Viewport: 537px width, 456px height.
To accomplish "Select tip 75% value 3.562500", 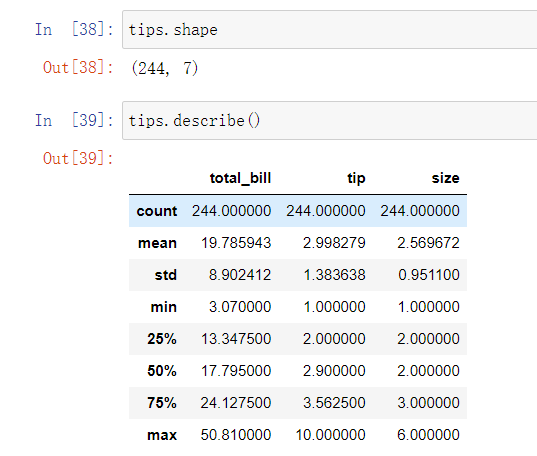I will 334,403.
